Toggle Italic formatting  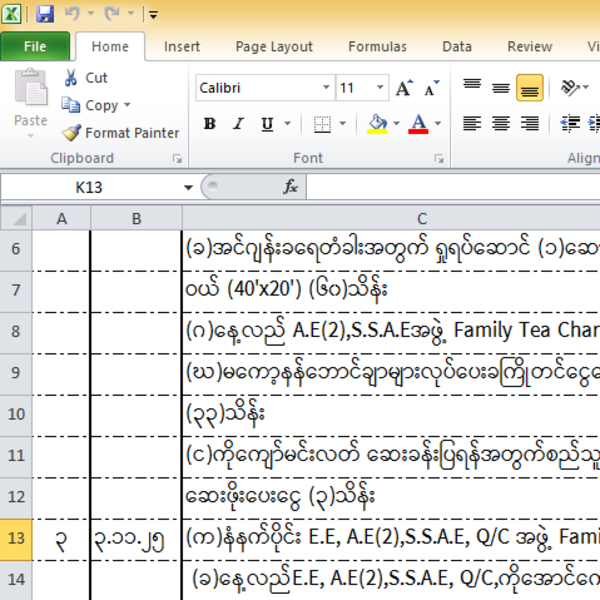pyautogui.click(x=240, y=124)
